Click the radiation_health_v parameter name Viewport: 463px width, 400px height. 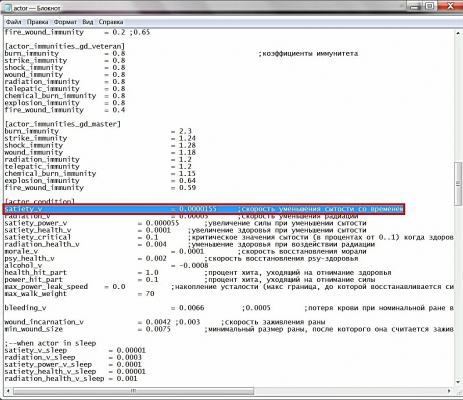[x=42, y=244]
